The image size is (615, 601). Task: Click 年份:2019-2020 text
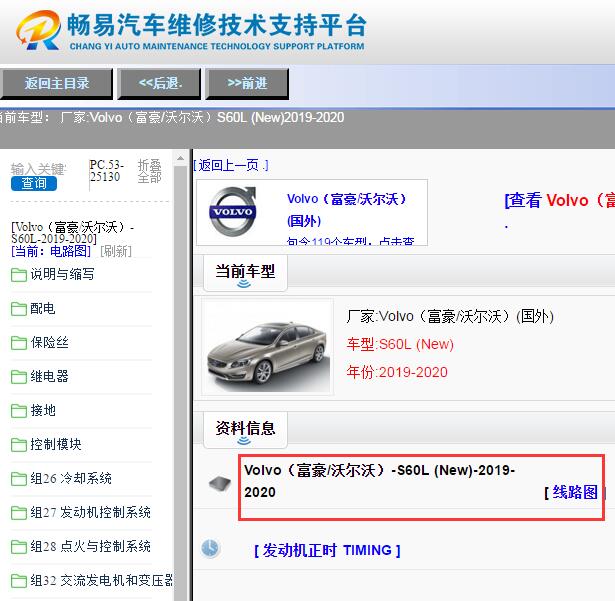click(x=397, y=372)
